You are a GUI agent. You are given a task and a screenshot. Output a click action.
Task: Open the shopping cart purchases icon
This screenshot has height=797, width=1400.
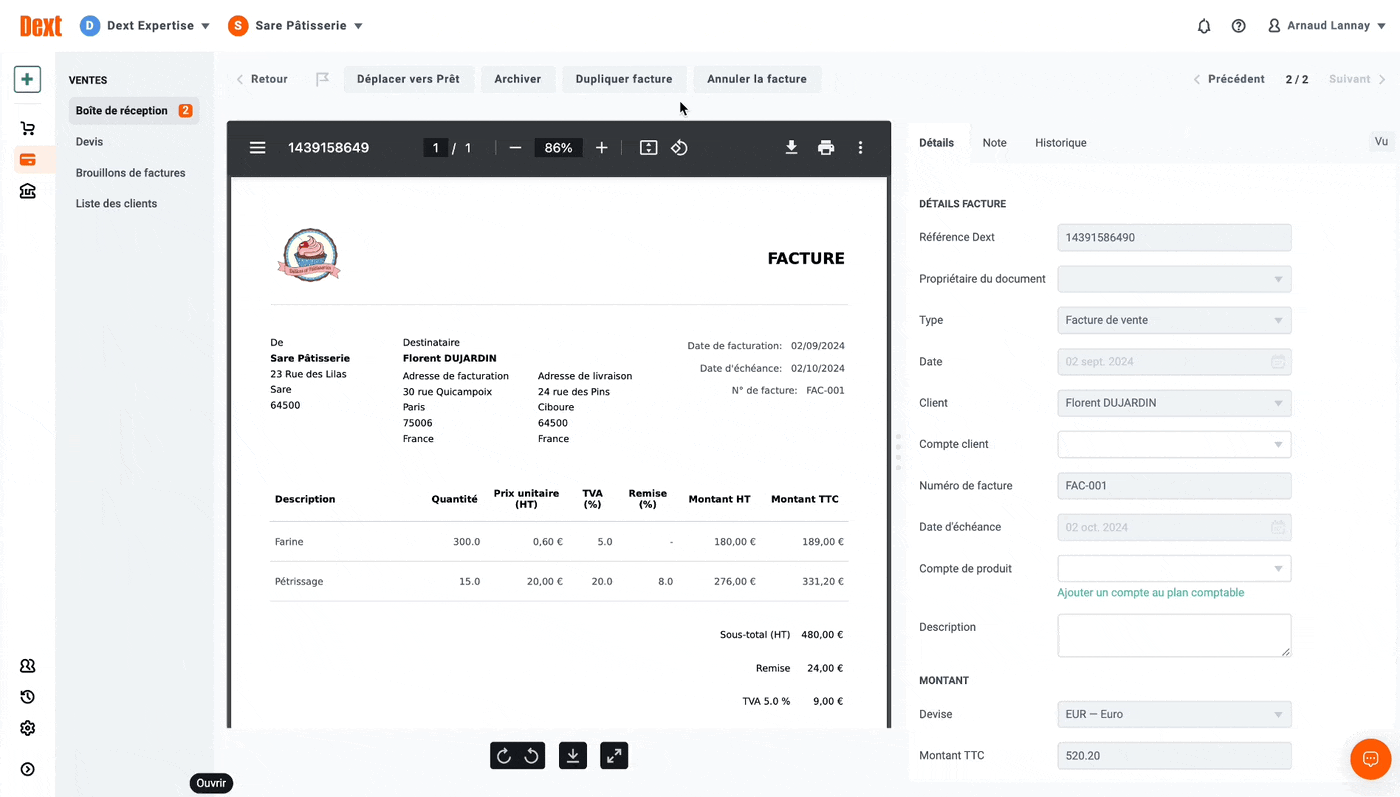point(27,128)
